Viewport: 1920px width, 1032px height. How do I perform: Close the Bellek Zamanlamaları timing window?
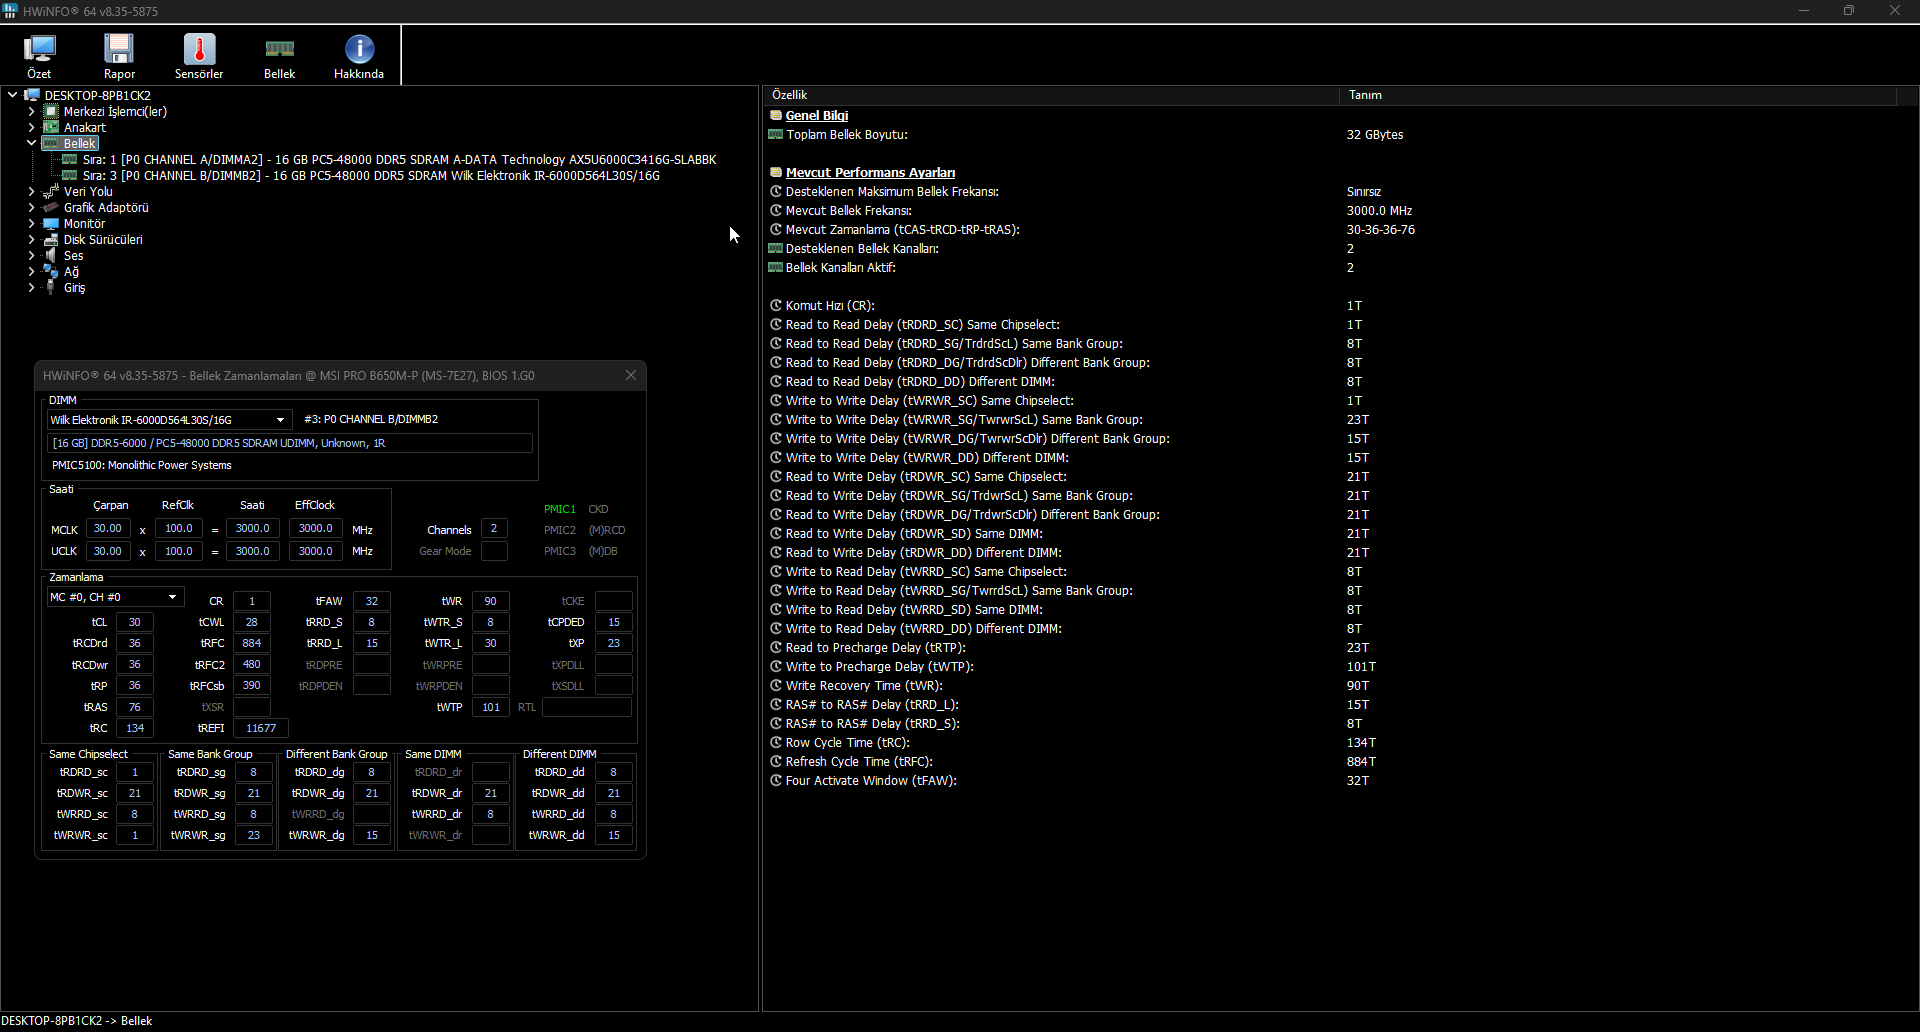[631, 375]
